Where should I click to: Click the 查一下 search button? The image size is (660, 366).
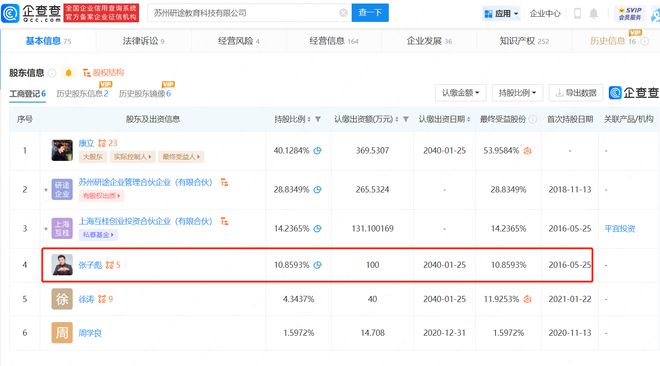click(x=370, y=13)
